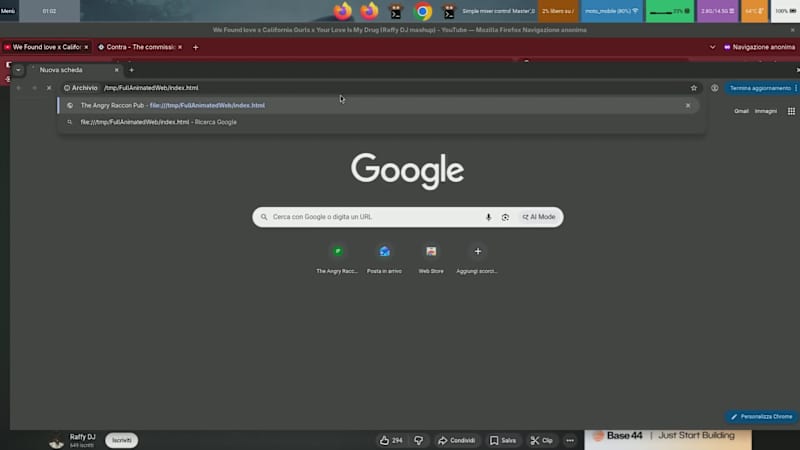Open the first Firefox icon in the top panel
This screenshot has width=800, height=450.
pyautogui.click(x=342, y=11)
